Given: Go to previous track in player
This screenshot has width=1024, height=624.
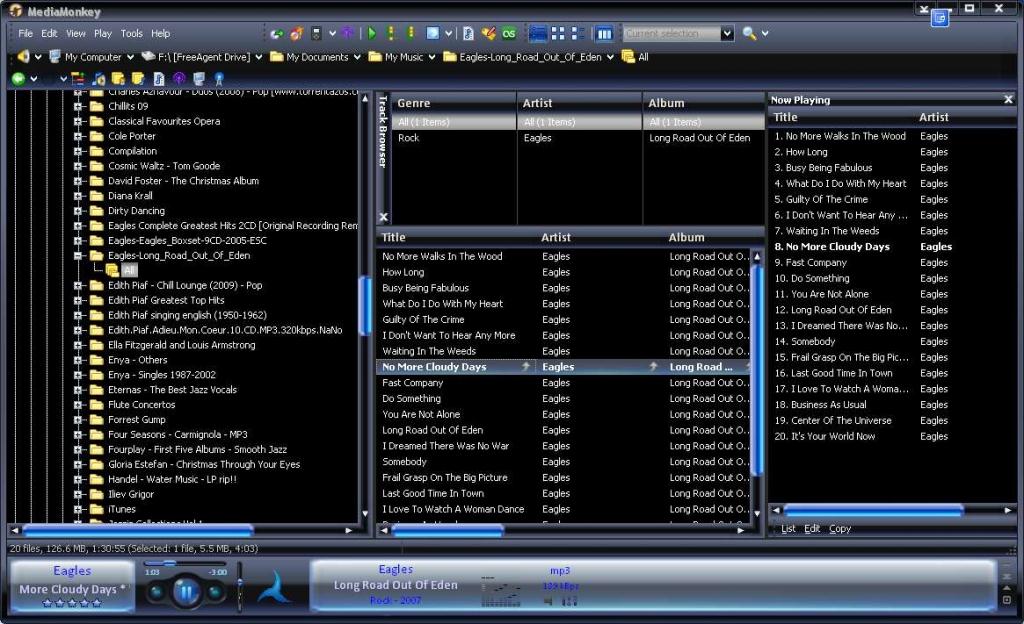Looking at the screenshot, I should 156,592.
